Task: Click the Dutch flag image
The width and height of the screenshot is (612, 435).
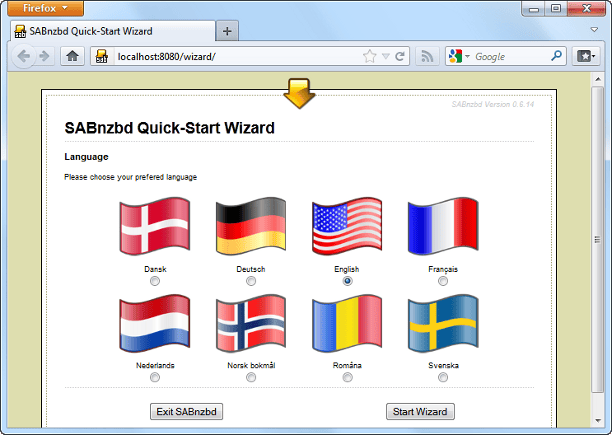Action: click(x=155, y=323)
